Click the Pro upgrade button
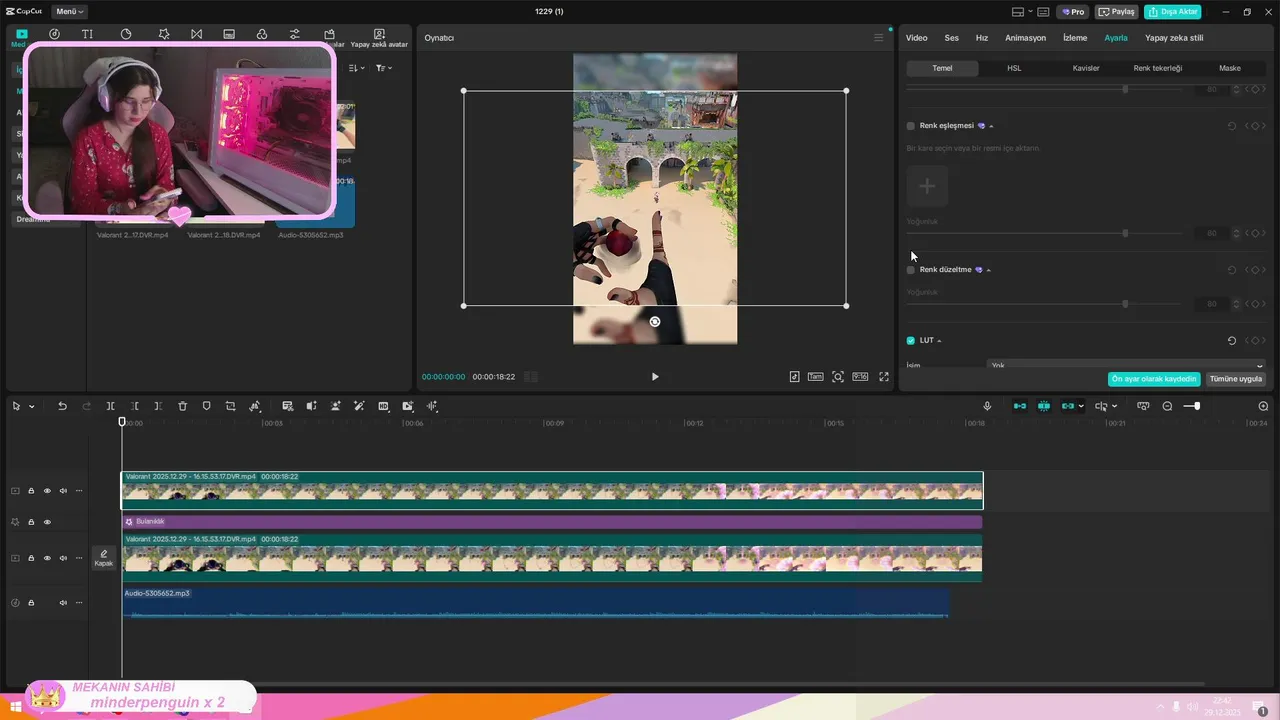Screen dimensions: 1280x720 (x=1073, y=12)
